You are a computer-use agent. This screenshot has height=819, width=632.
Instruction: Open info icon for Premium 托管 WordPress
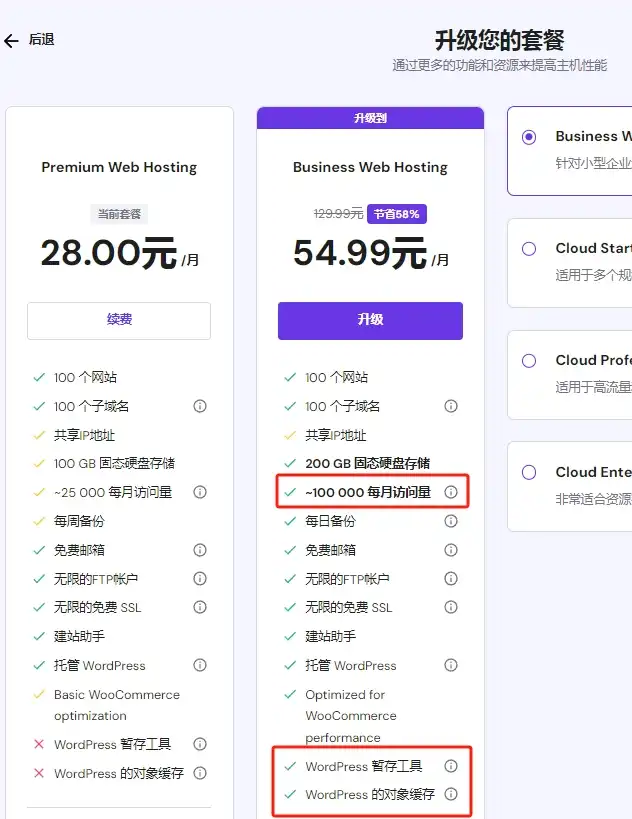tap(200, 665)
